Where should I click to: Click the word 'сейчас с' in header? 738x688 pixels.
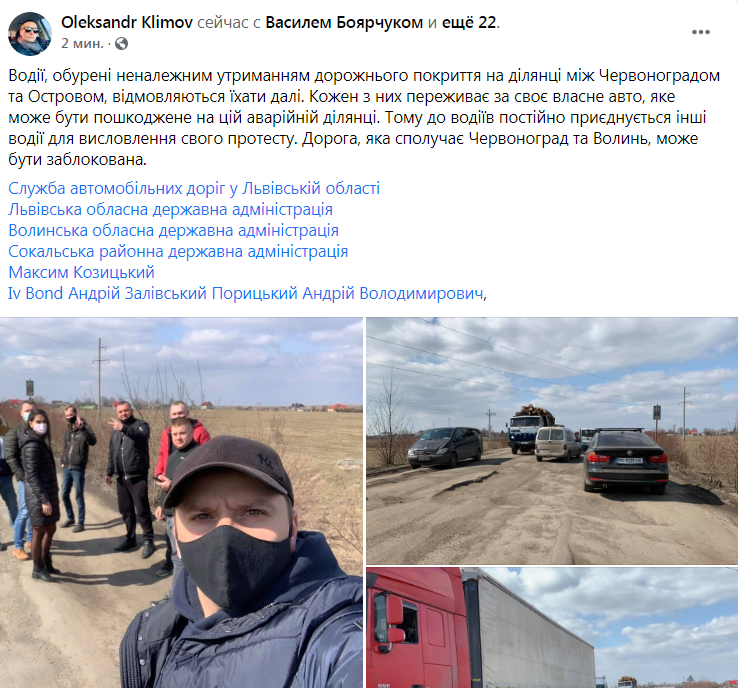click(229, 22)
